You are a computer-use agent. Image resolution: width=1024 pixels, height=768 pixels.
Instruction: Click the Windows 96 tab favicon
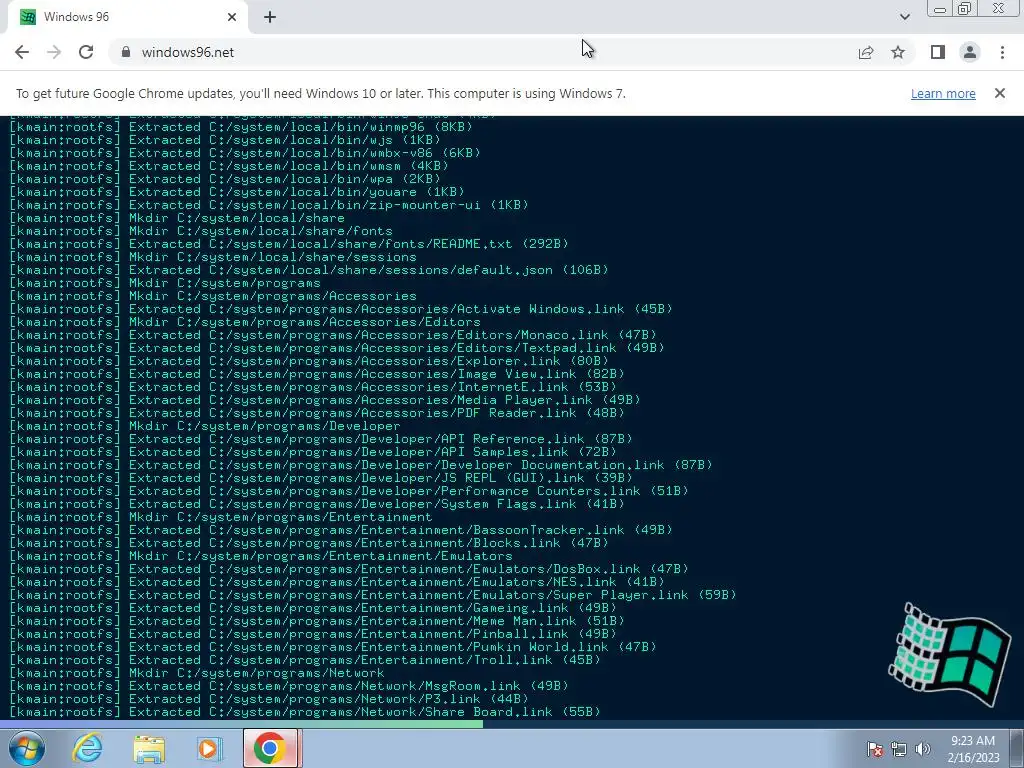27,17
